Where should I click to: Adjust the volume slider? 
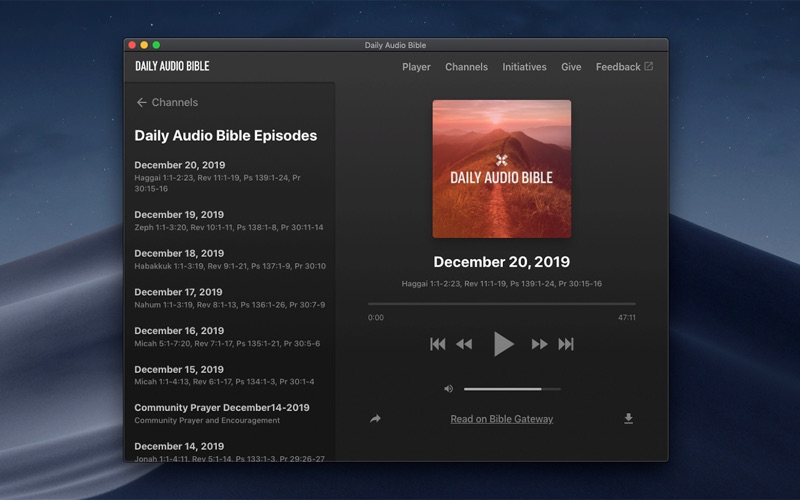[x=512, y=389]
